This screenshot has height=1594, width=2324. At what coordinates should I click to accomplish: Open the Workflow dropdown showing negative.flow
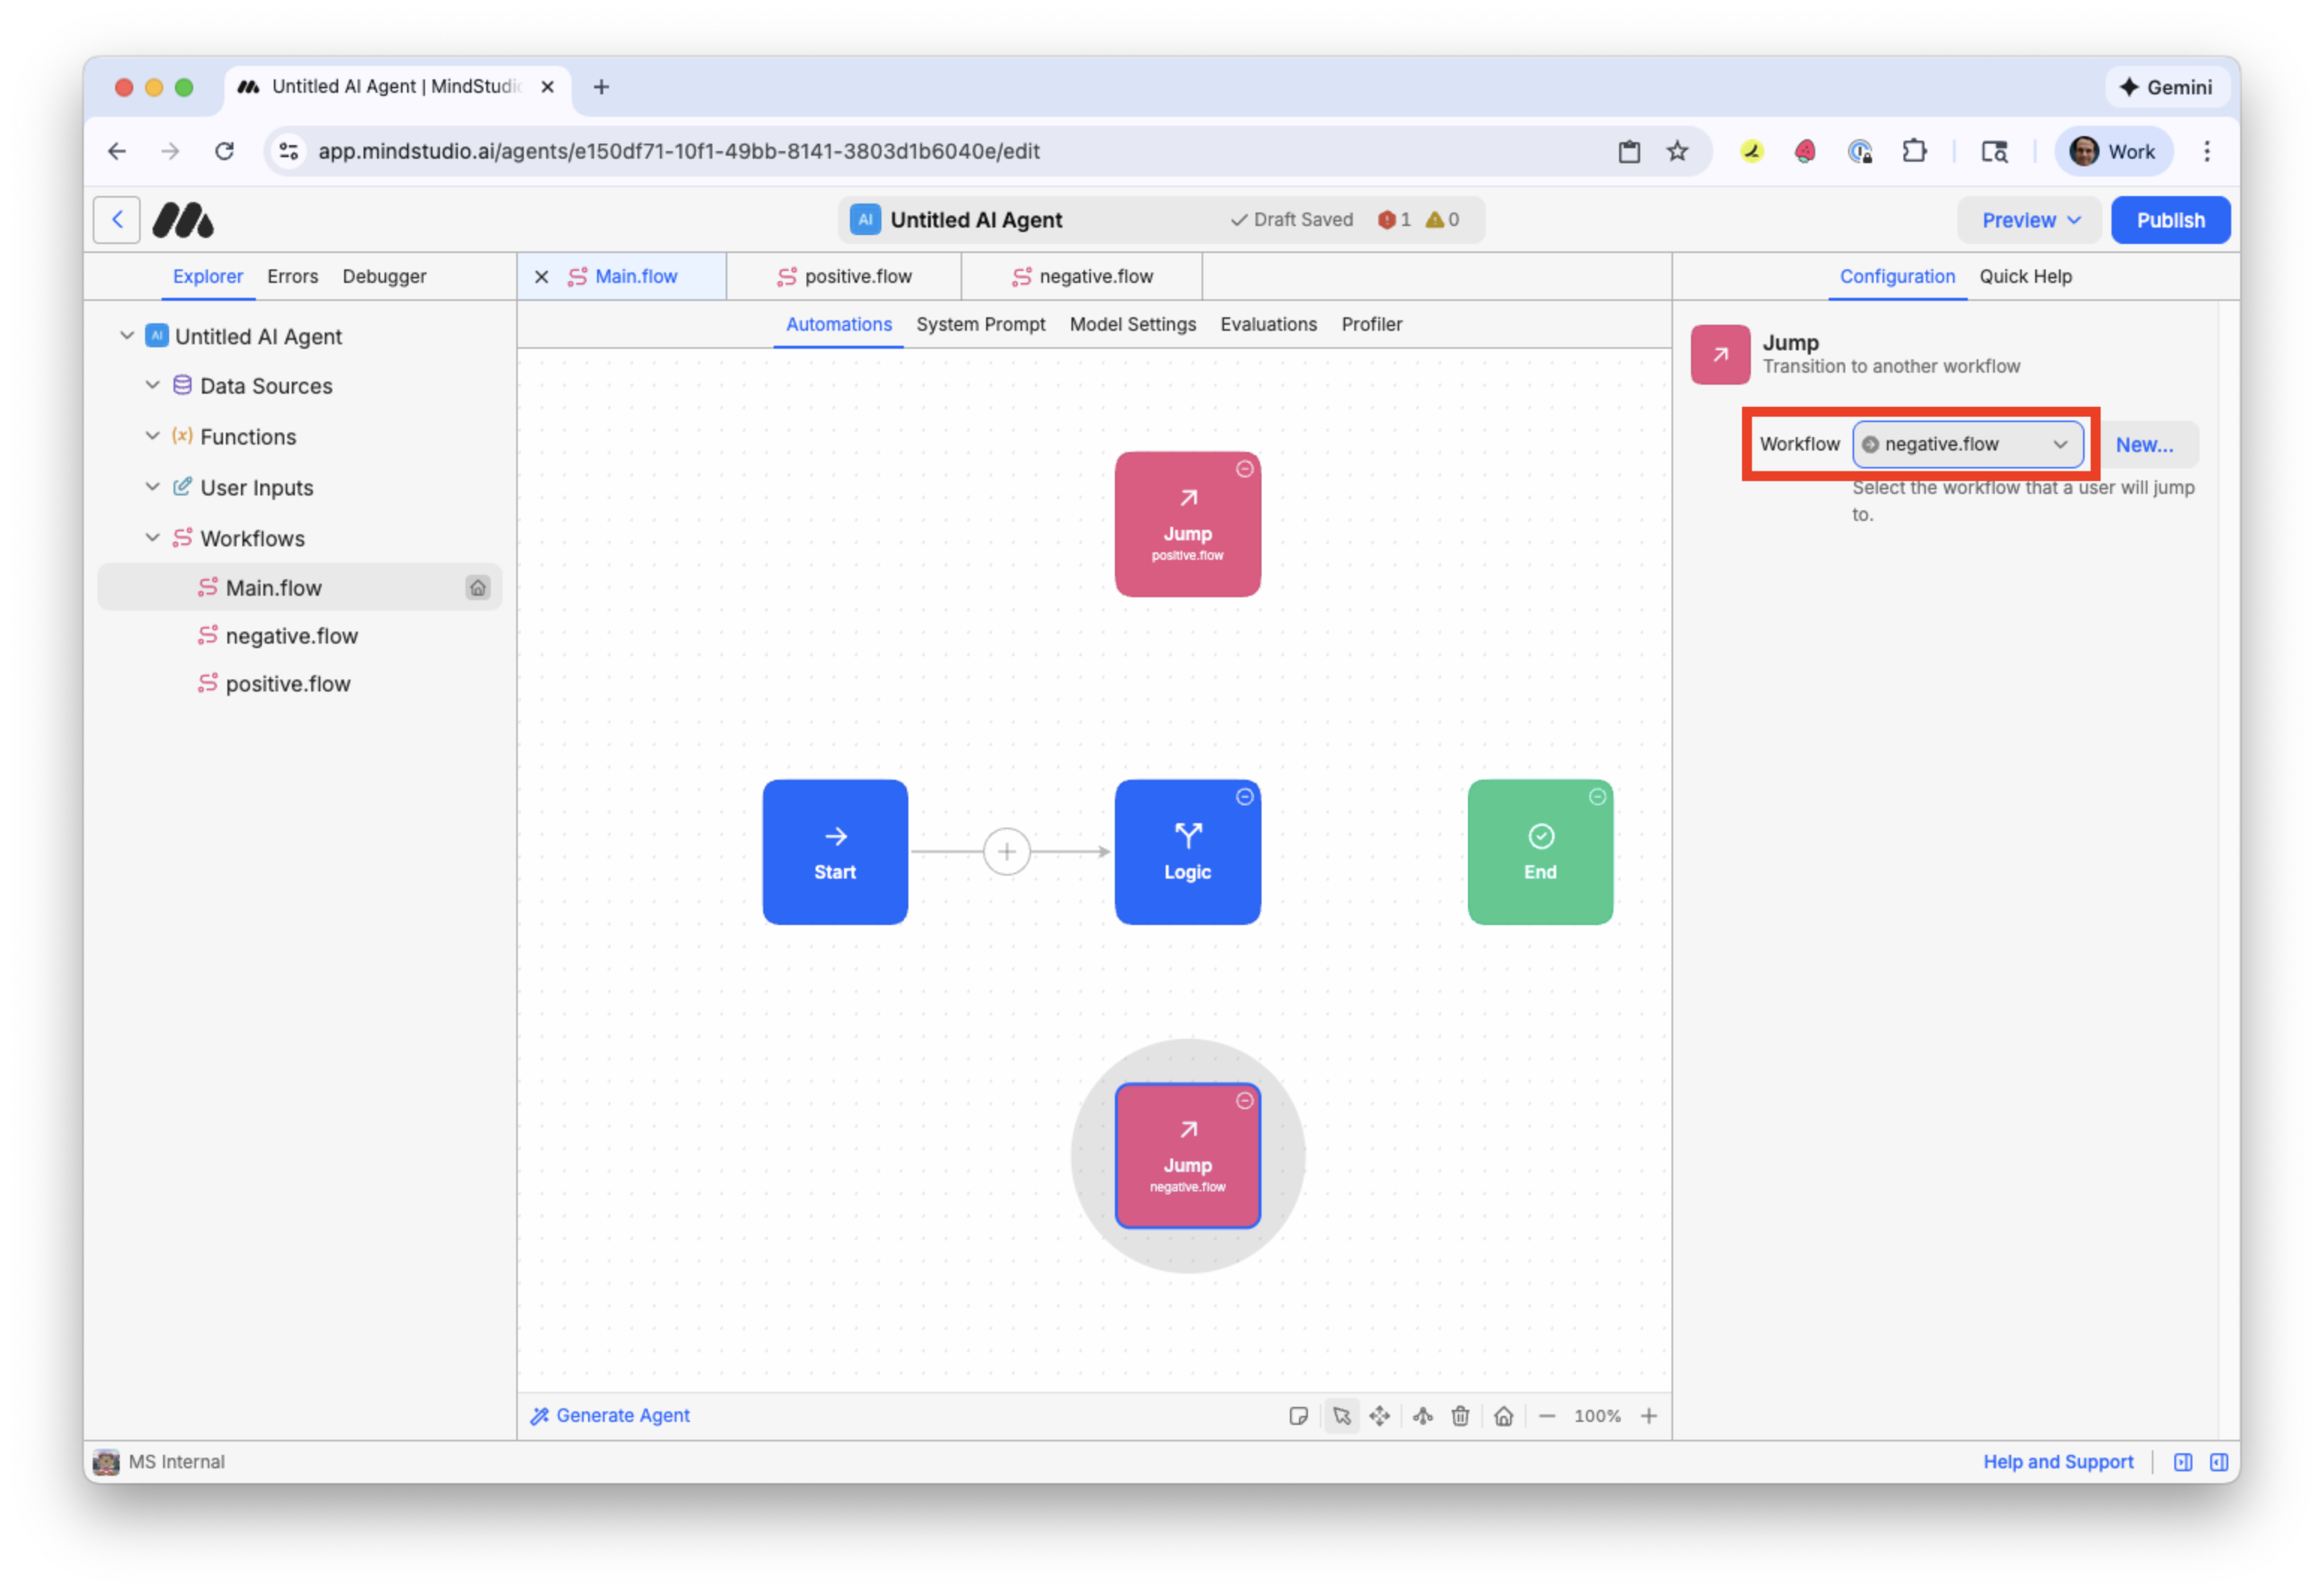(x=1966, y=444)
